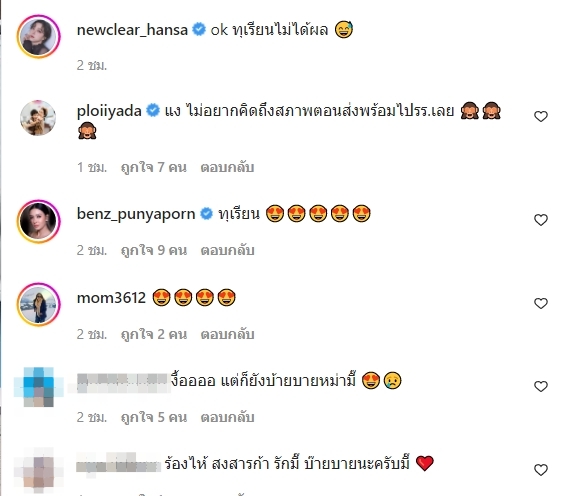Viewport: 563px width, 496px height.
Task: Like ploiiyada's comment with the heart icon
Action: click(540, 116)
